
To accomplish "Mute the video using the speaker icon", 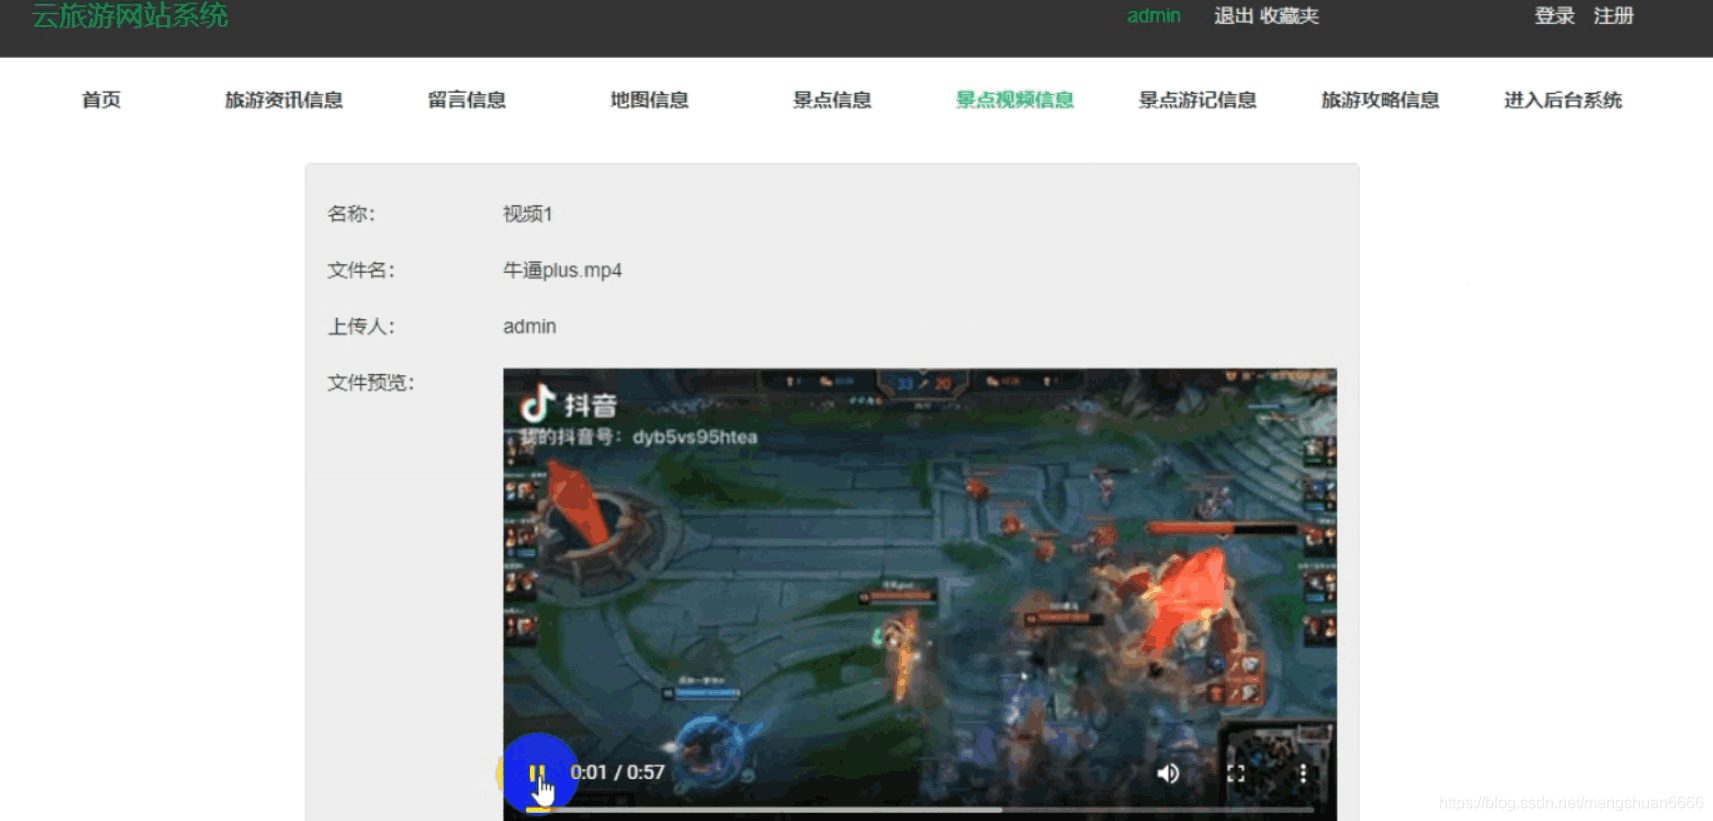I will point(1168,773).
